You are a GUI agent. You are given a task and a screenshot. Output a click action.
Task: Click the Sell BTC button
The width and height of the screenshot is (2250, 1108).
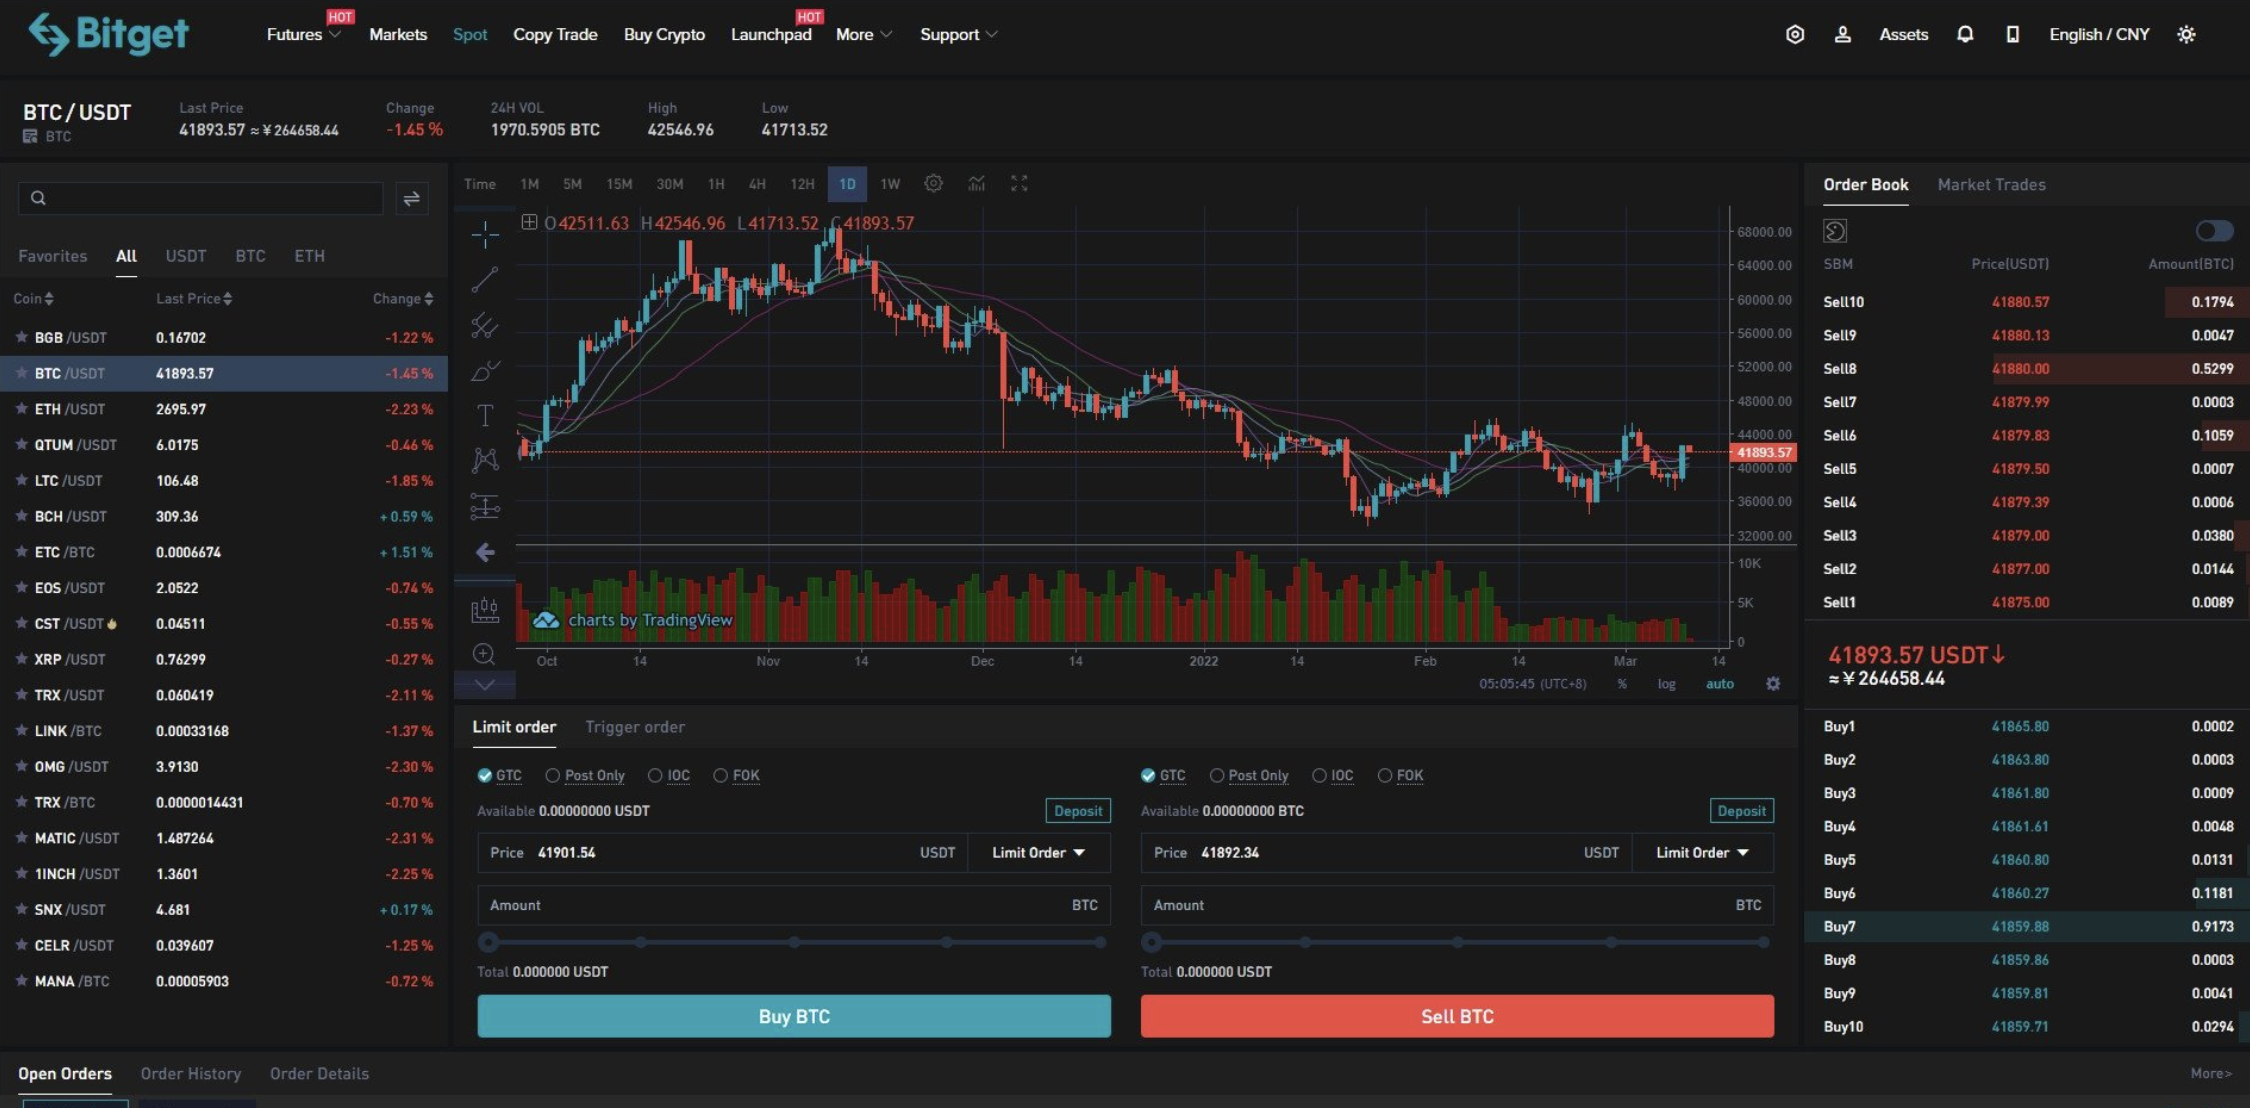click(x=1457, y=1016)
